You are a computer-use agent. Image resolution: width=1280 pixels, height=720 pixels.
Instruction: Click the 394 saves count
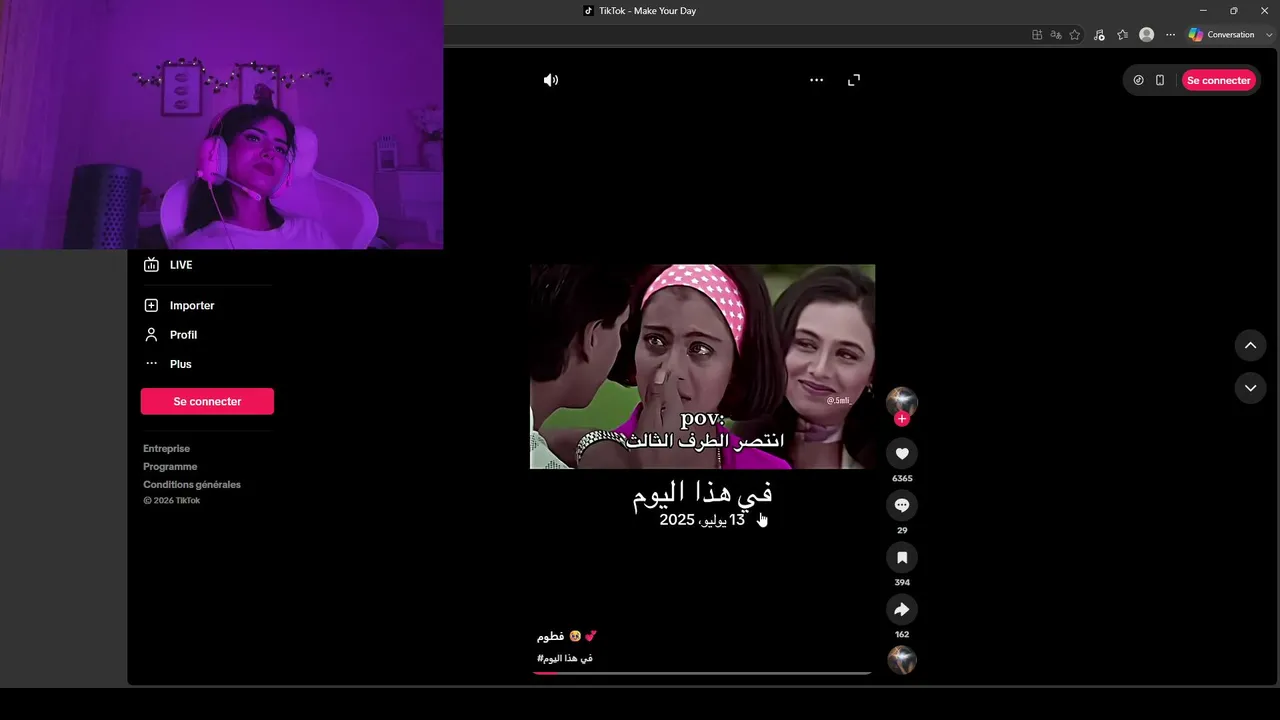[902, 583]
